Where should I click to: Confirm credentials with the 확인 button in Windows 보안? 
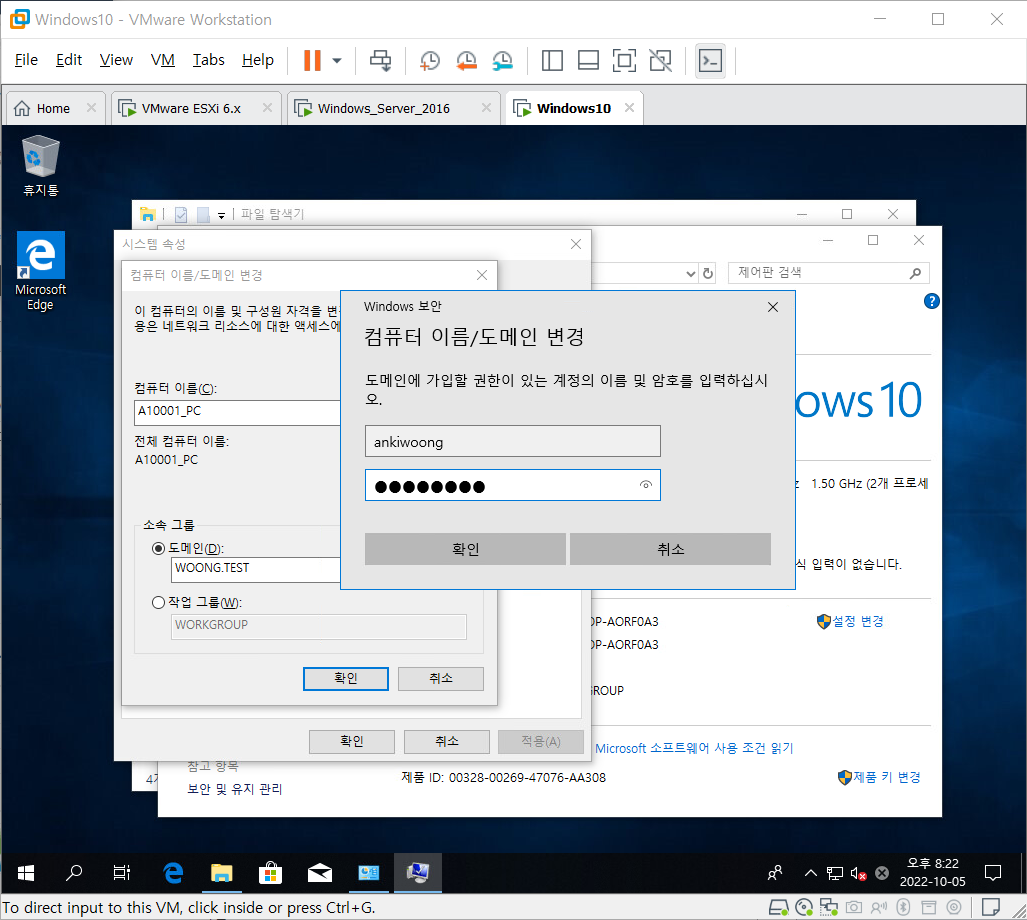tap(465, 549)
